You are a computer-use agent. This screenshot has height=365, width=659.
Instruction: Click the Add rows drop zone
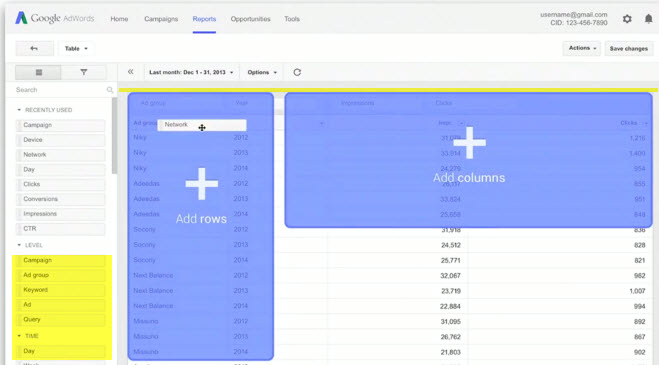(201, 226)
